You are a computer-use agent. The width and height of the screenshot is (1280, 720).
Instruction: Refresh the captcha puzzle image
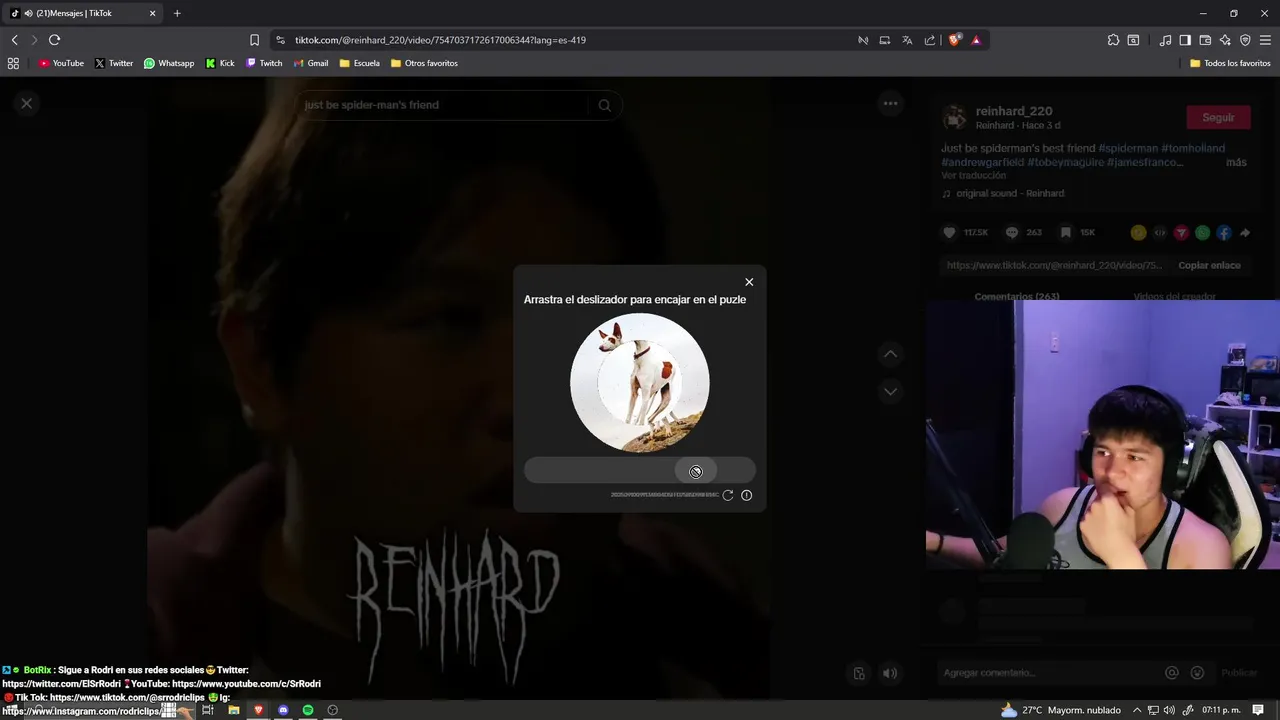728,495
